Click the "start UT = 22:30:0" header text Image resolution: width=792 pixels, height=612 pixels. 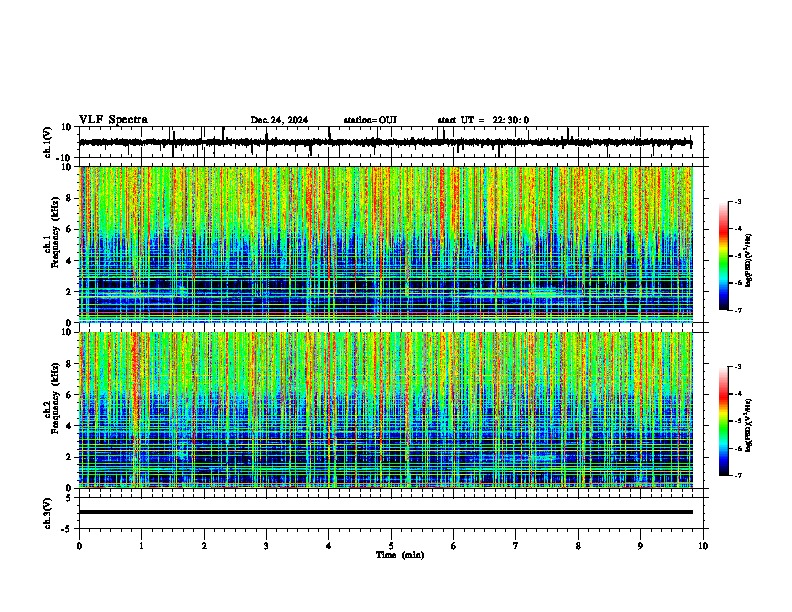483,120
